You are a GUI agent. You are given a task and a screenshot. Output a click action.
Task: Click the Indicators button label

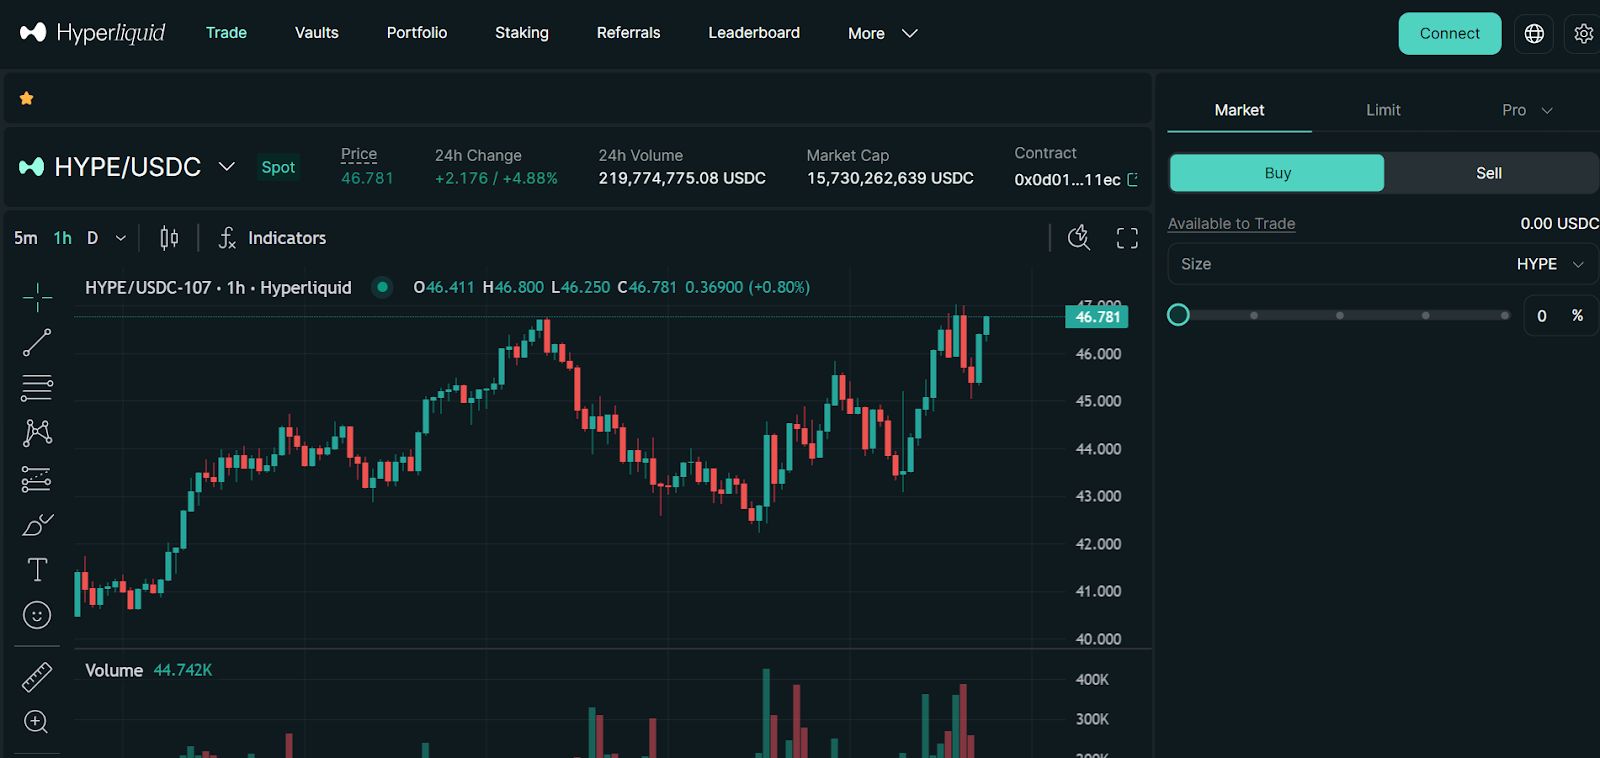point(287,238)
